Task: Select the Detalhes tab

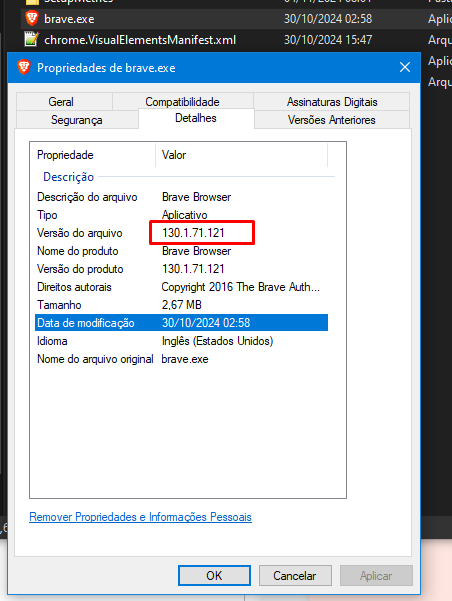Action: point(196,118)
